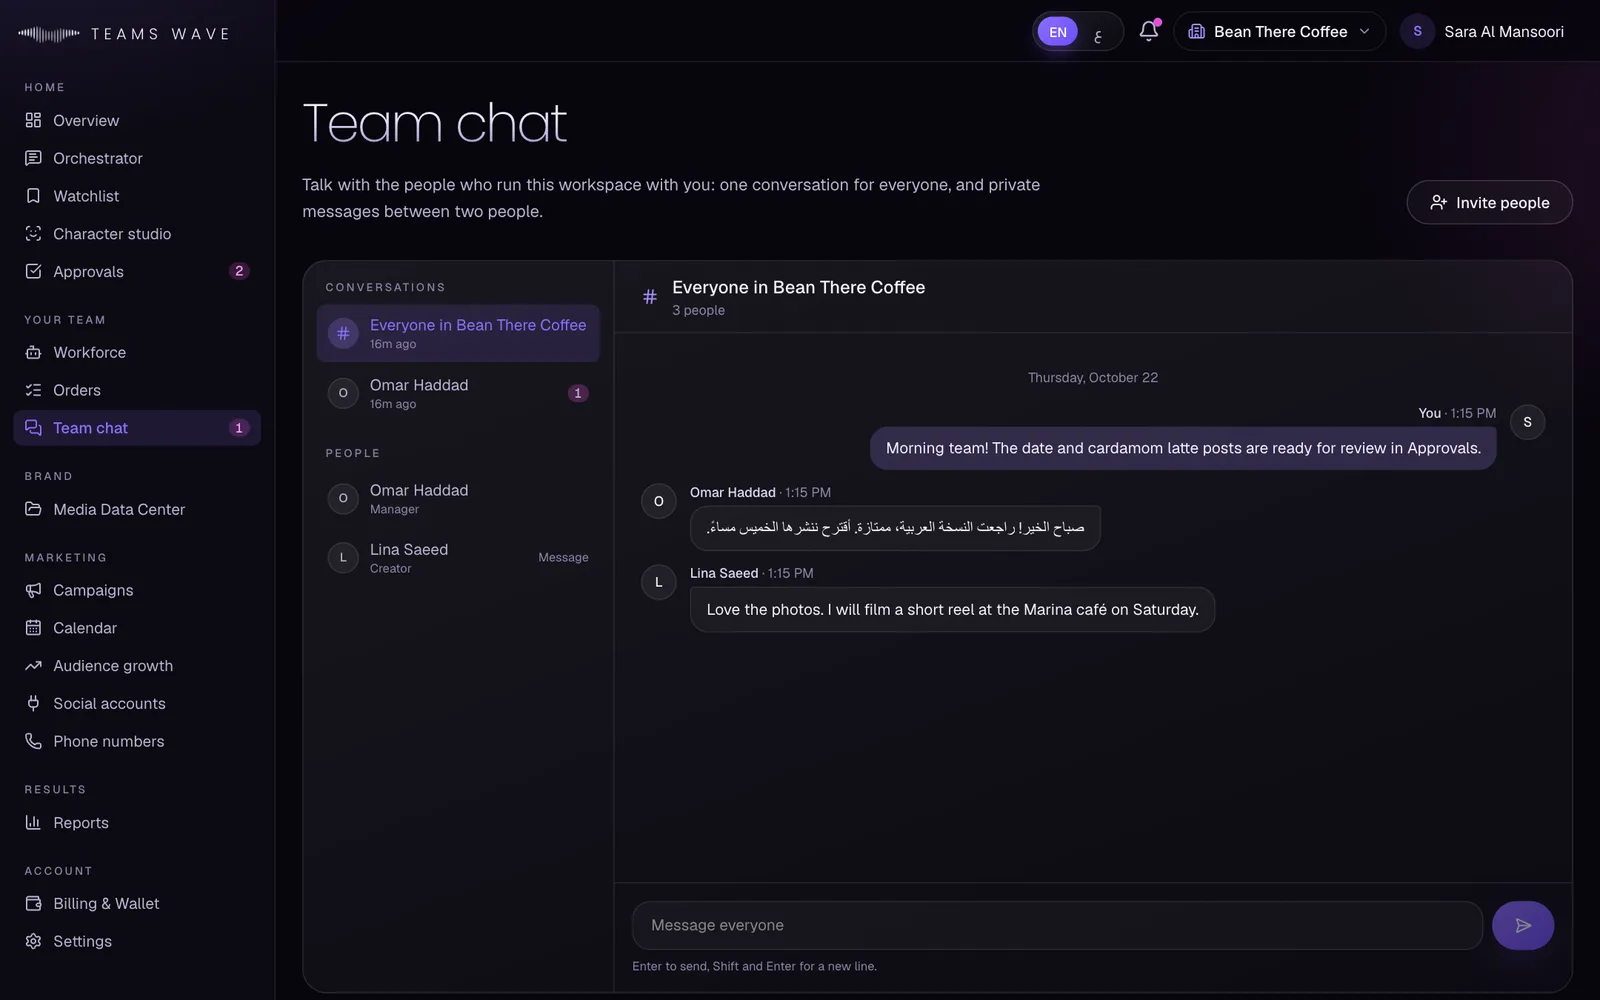Click the hash icon in the chat header
Image resolution: width=1600 pixels, height=1000 pixels.
[x=650, y=297]
